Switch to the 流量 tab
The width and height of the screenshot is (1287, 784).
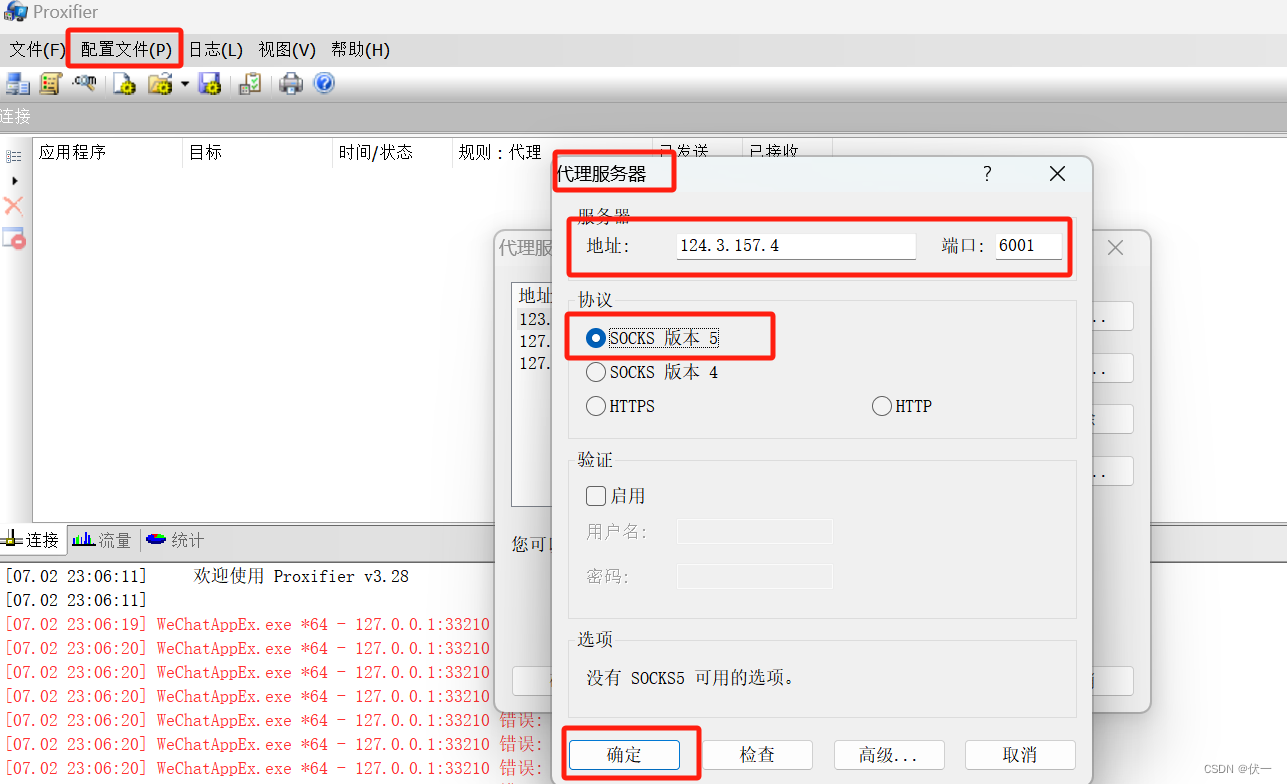102,540
